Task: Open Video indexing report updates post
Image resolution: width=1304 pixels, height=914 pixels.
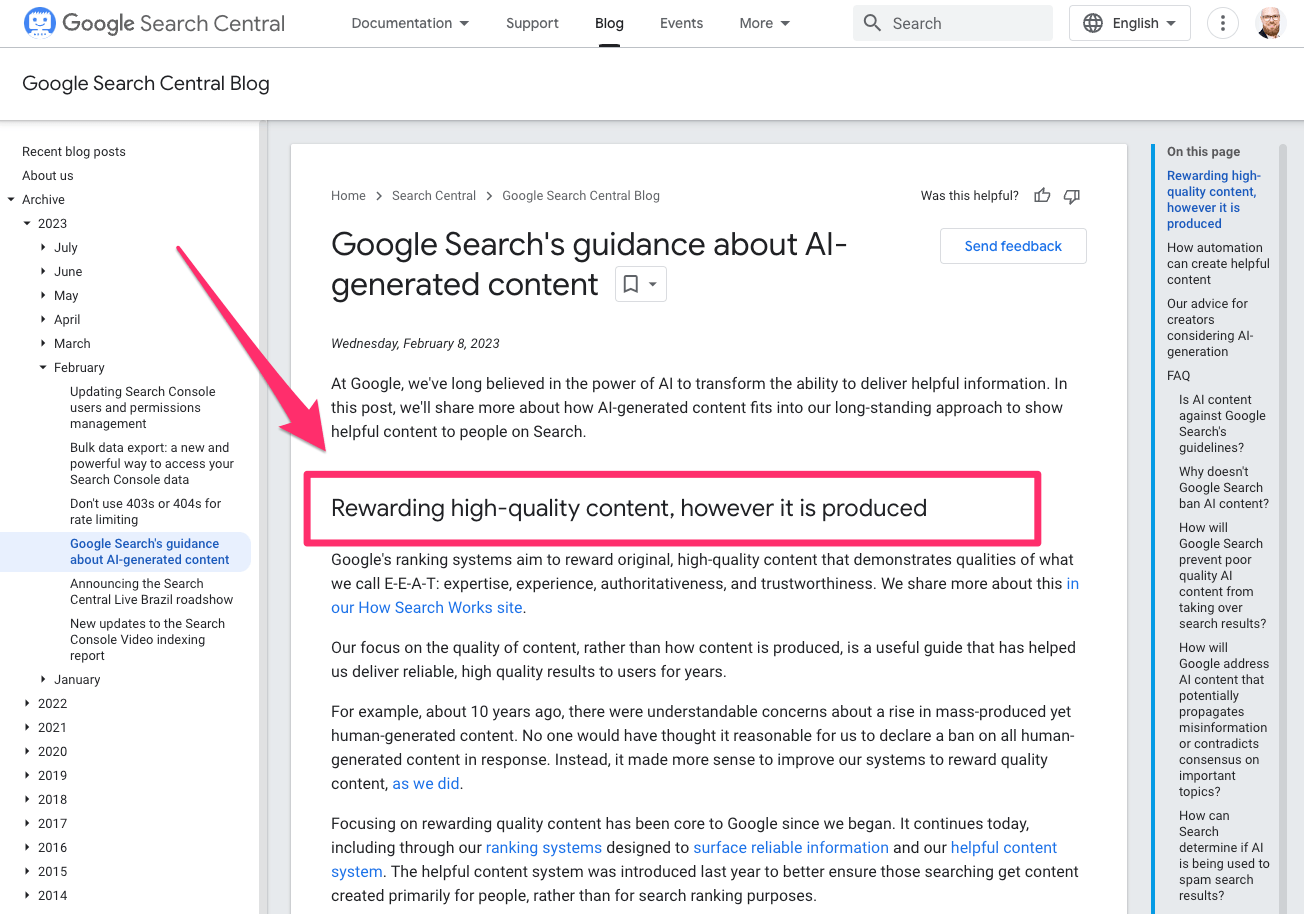Action: 148,640
